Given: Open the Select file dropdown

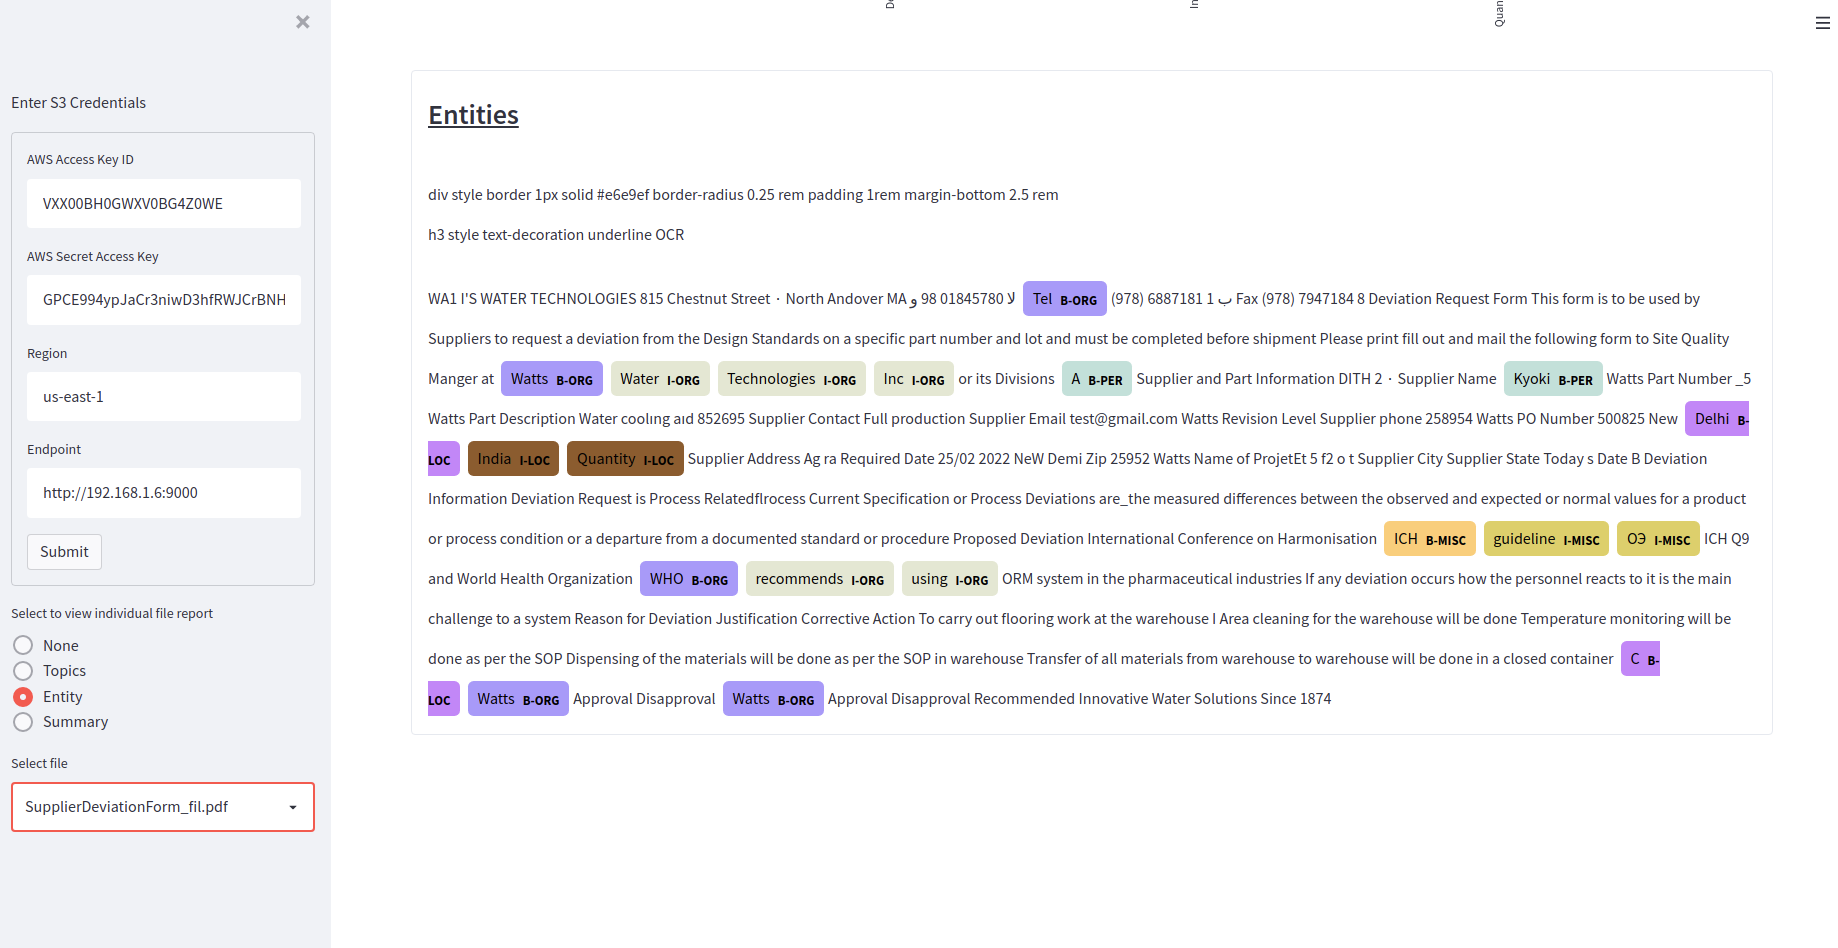Looking at the screenshot, I should (x=163, y=807).
